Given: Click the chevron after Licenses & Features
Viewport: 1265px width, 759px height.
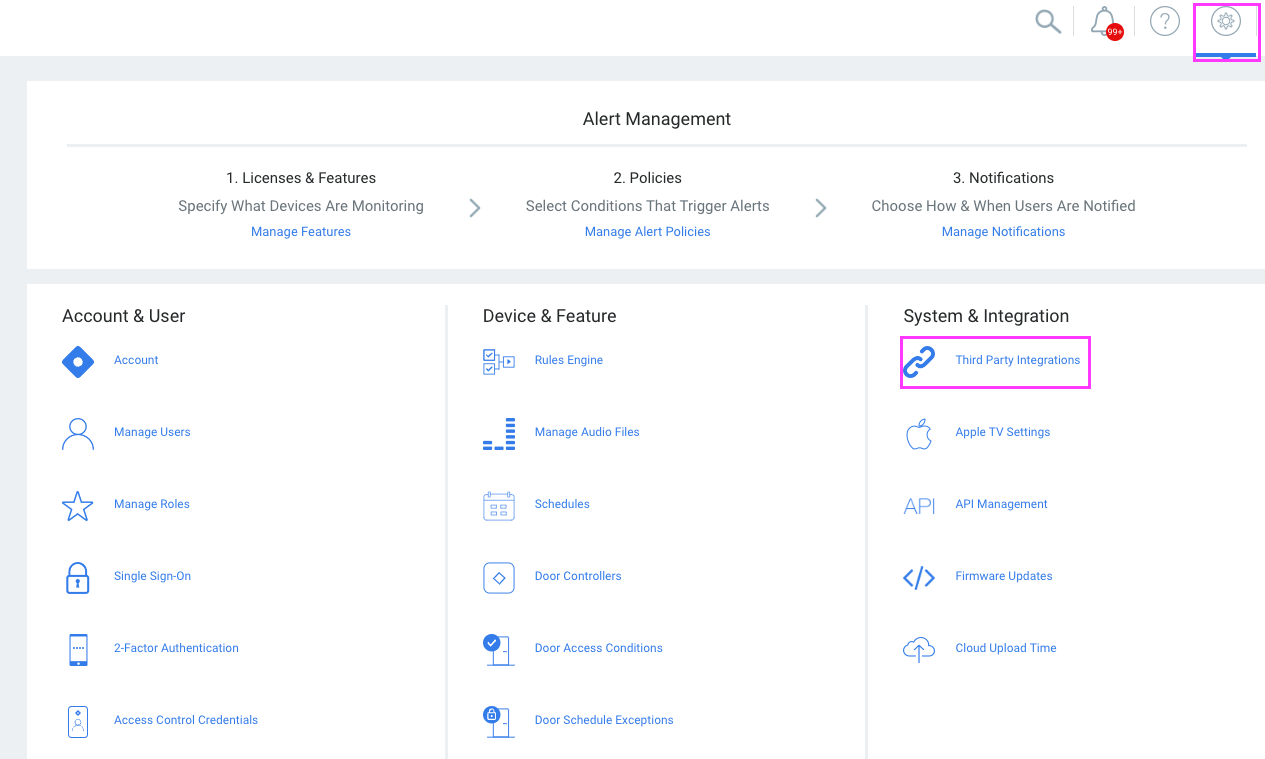Looking at the screenshot, I should tap(474, 207).
